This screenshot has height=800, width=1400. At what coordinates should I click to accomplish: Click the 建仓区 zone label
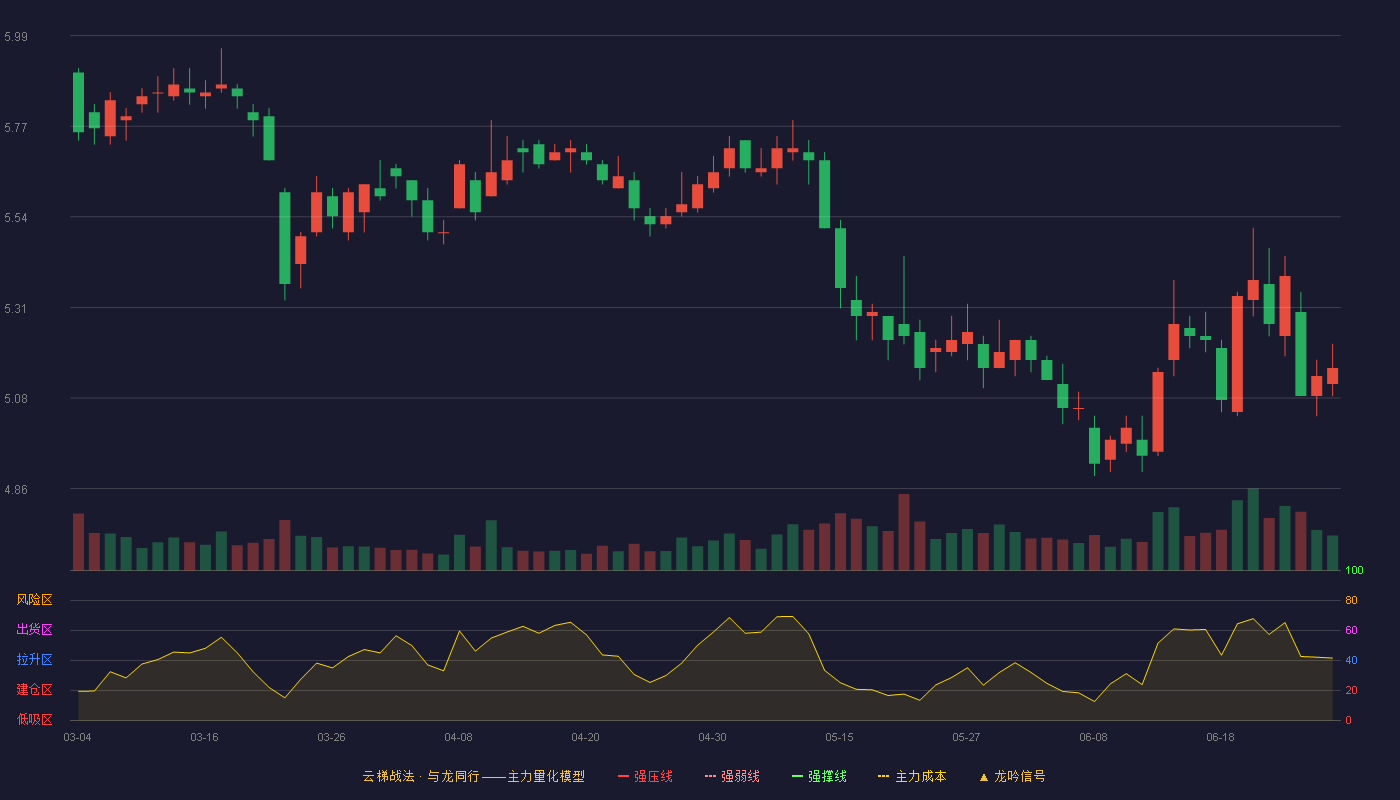pyautogui.click(x=34, y=690)
